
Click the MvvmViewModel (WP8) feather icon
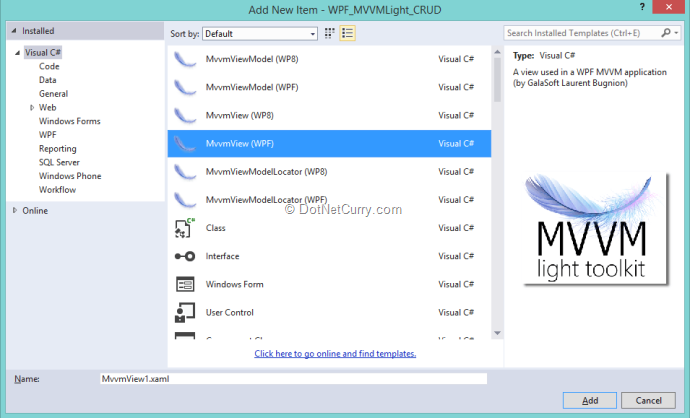185,59
